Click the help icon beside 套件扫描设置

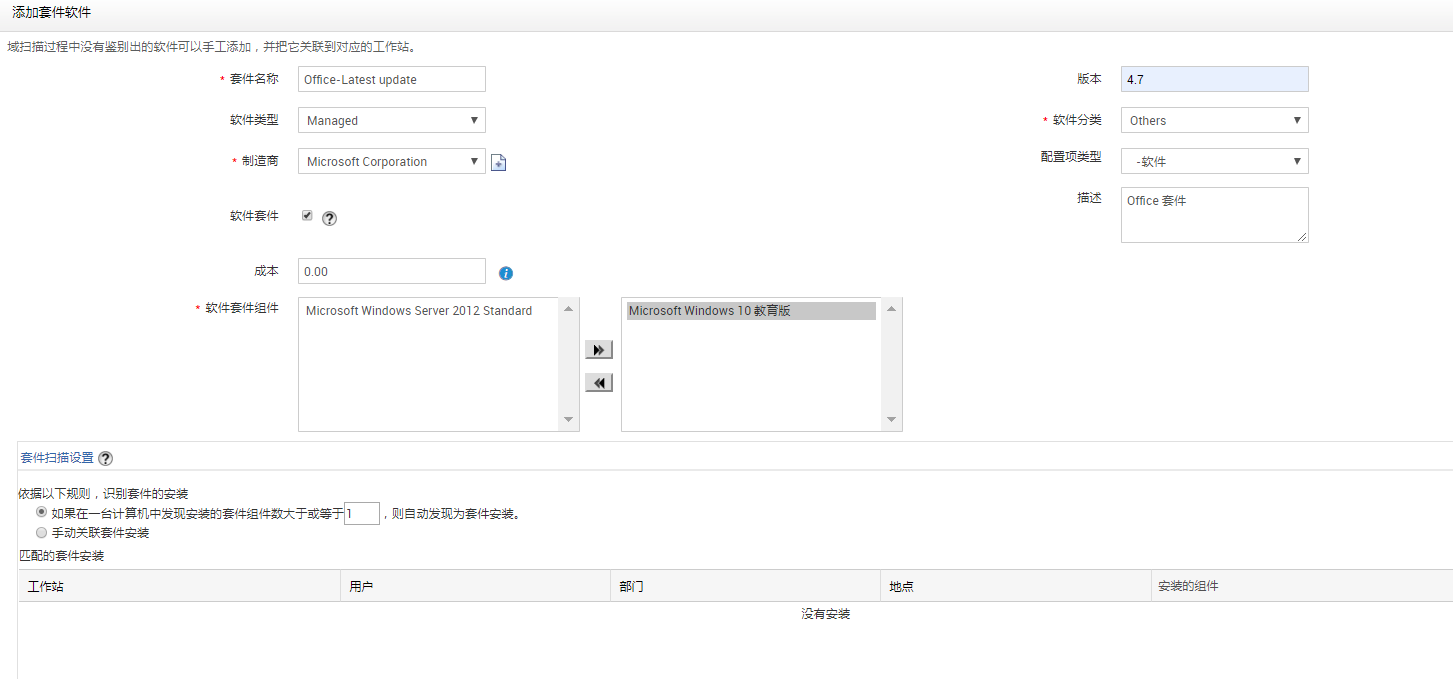105,458
